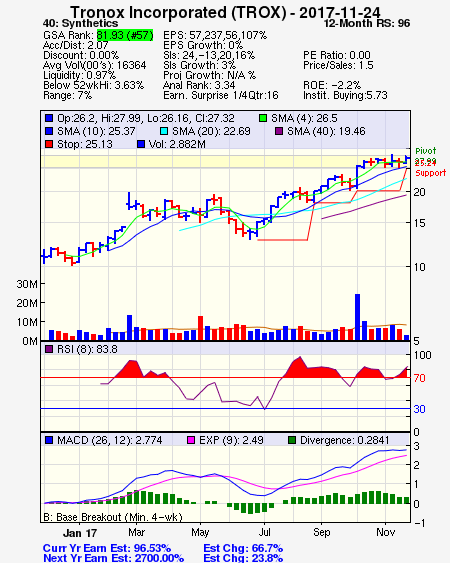This screenshot has height=563, width=450.
Task: Click Avg Vol(00's): 16364 text
Action: (94, 65)
